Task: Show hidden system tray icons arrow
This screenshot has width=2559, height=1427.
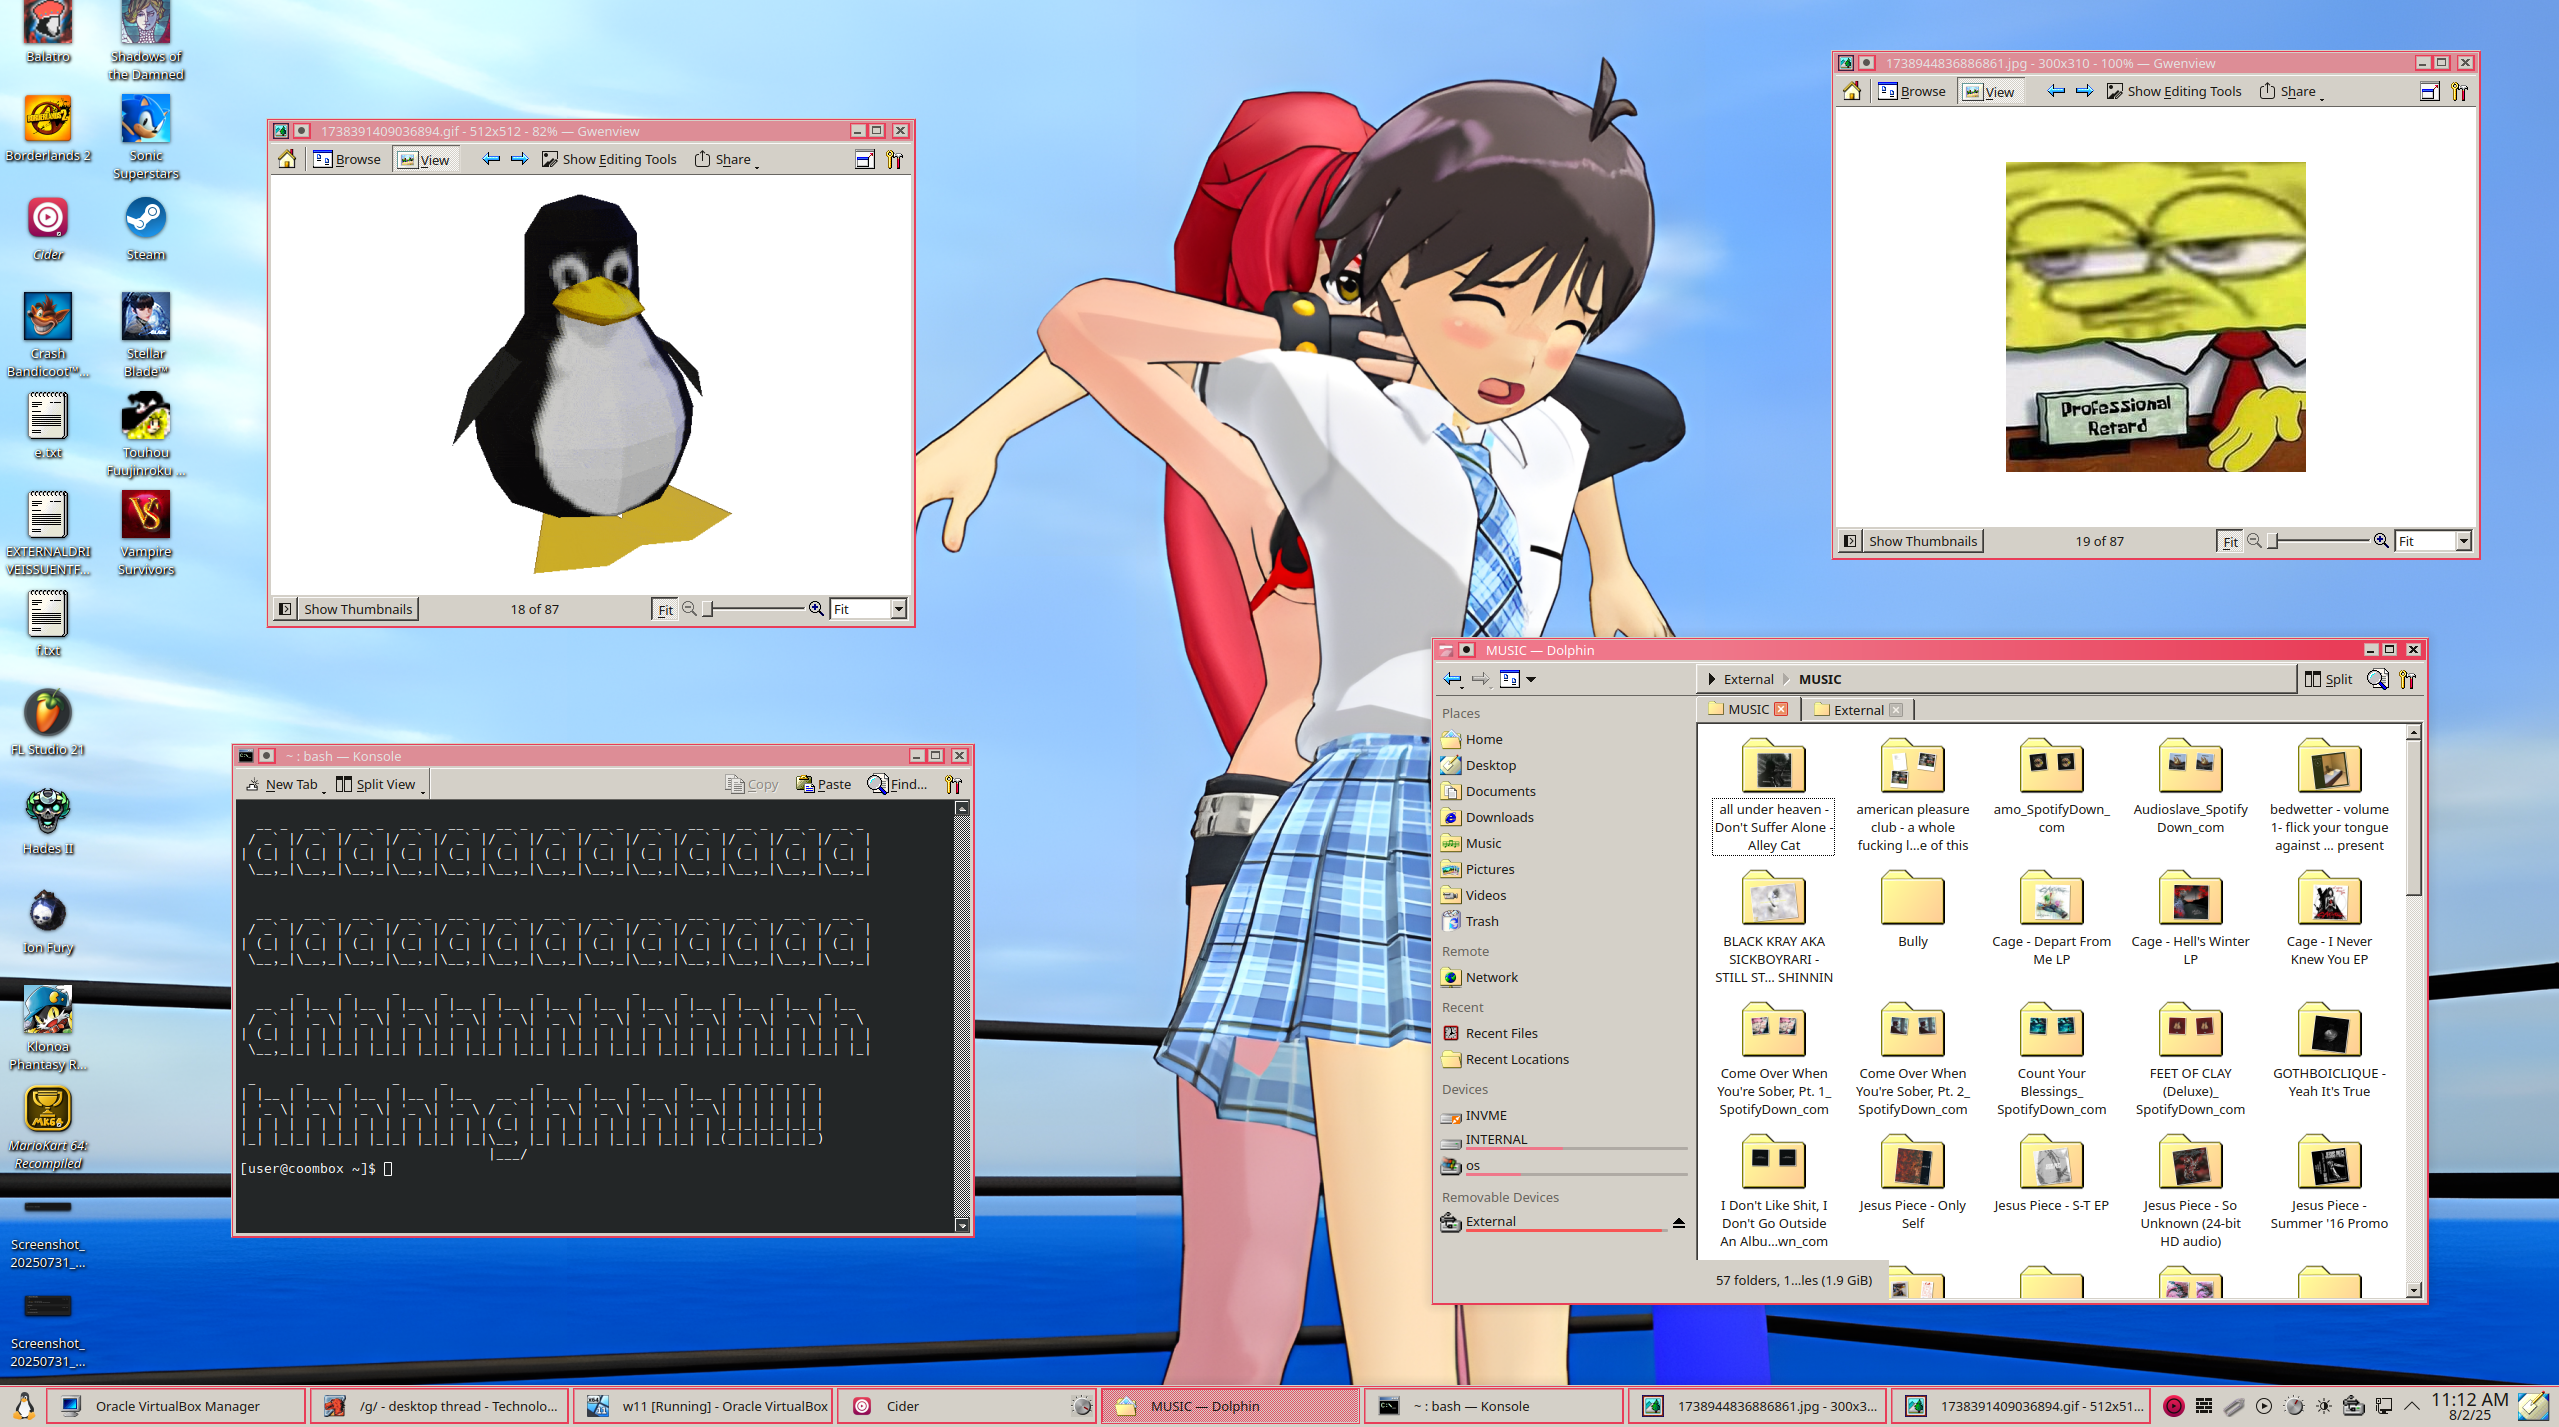Action: (x=2412, y=1406)
